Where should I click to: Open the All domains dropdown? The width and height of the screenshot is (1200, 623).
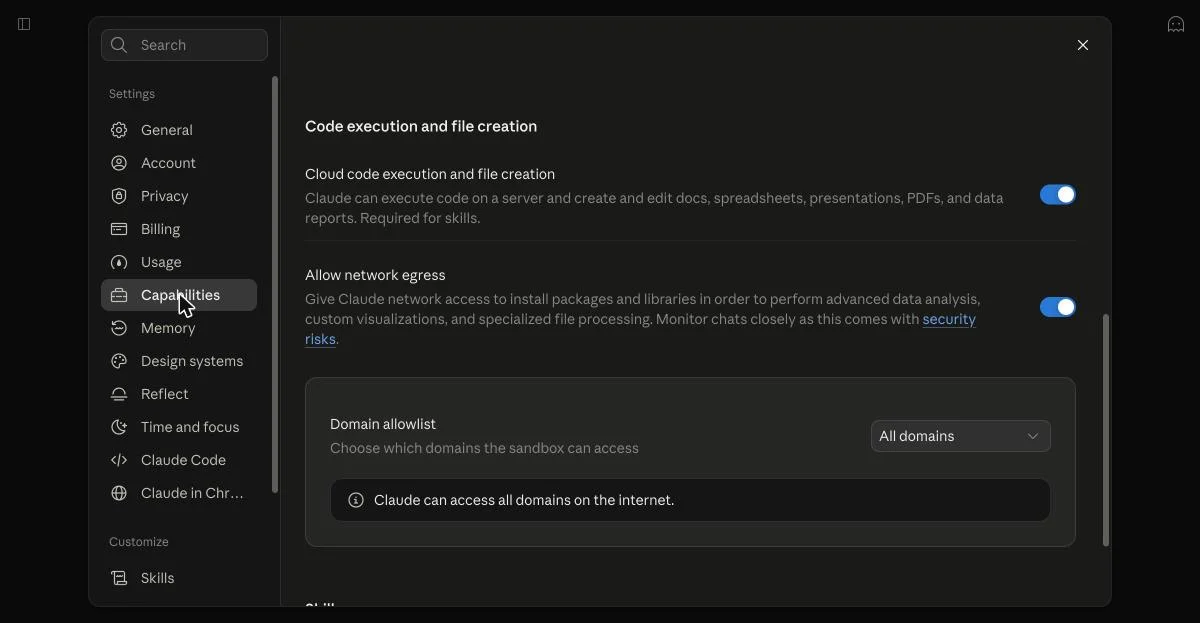coord(960,436)
